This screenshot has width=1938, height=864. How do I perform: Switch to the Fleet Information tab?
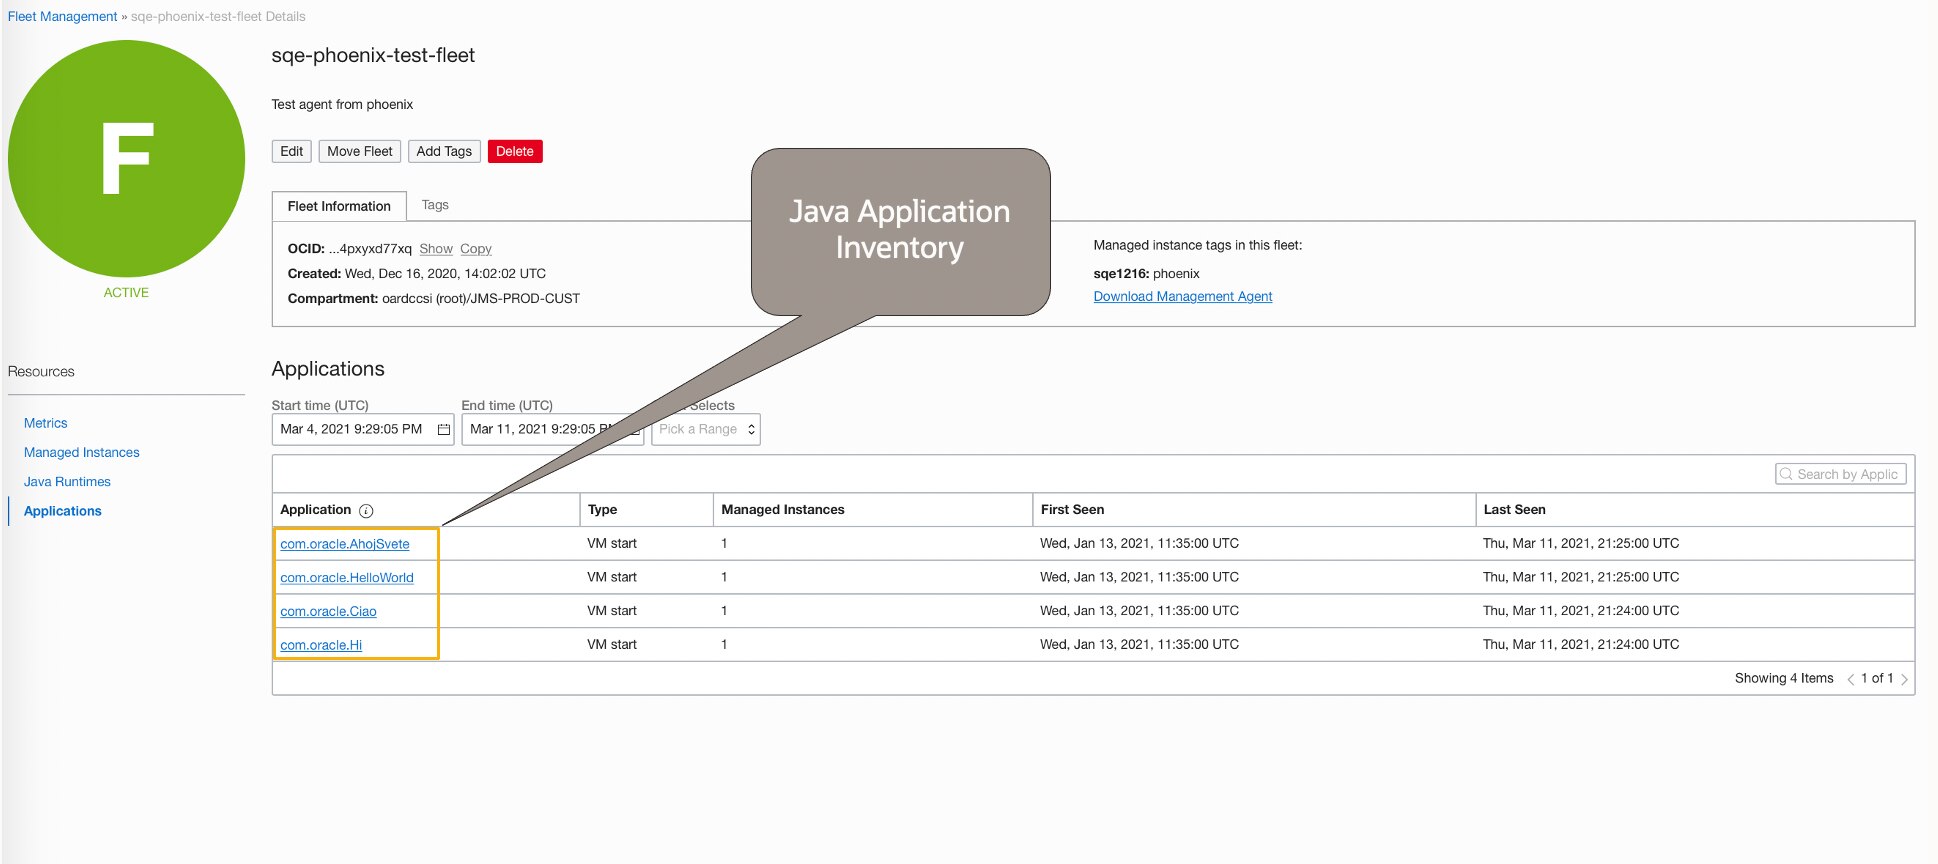coord(339,206)
